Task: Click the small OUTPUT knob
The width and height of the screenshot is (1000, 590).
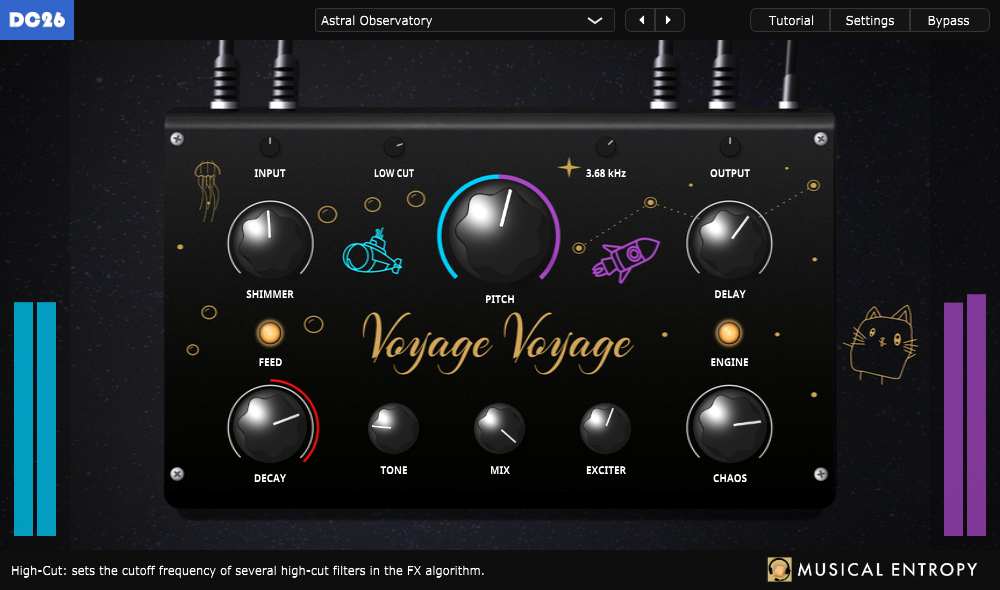Action: click(x=730, y=147)
